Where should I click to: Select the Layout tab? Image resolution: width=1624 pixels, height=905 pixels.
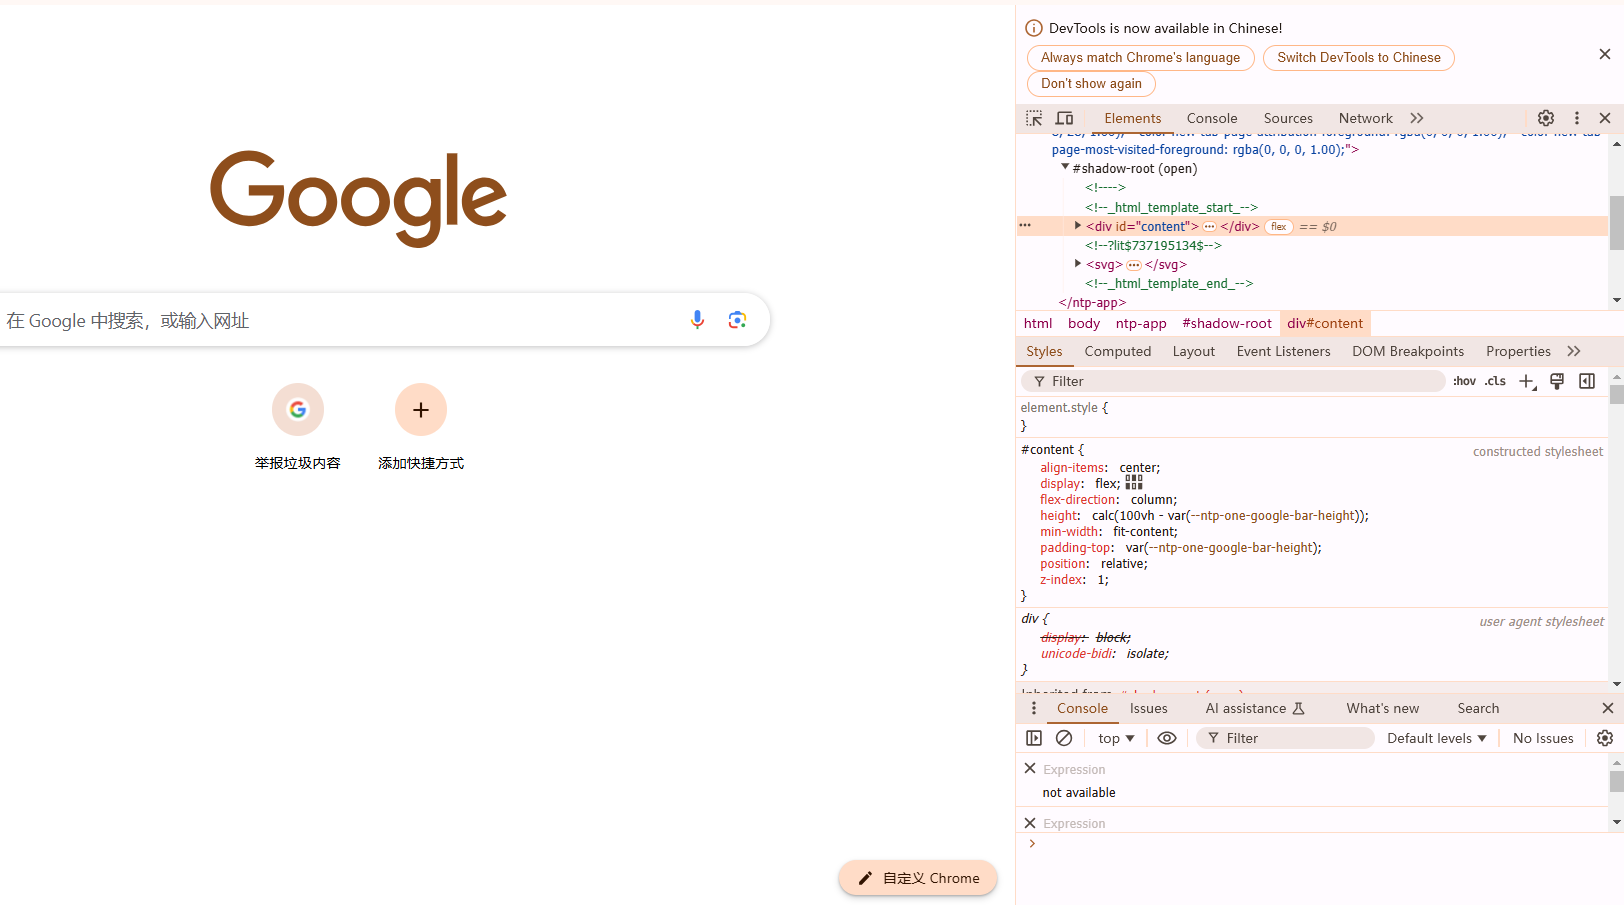(1194, 351)
